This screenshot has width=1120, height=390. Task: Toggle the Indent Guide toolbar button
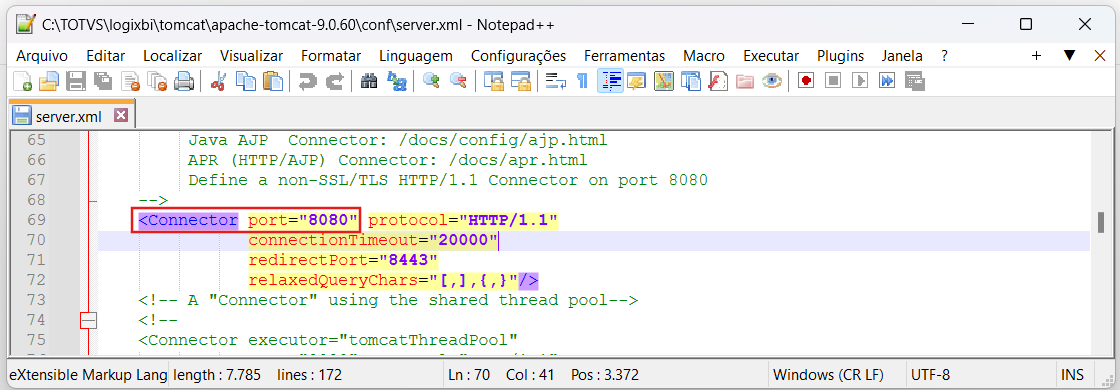coord(610,81)
